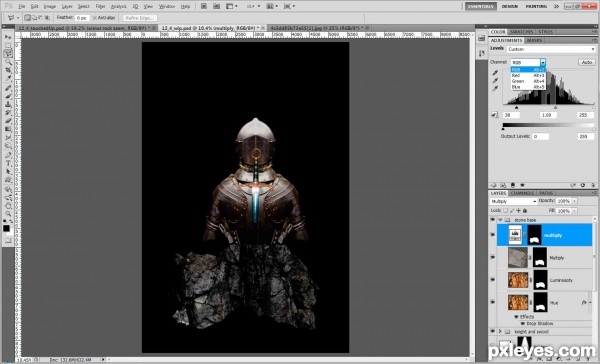The width and height of the screenshot is (600, 364).
Task: Hide the Hue layer
Action: 492,302
